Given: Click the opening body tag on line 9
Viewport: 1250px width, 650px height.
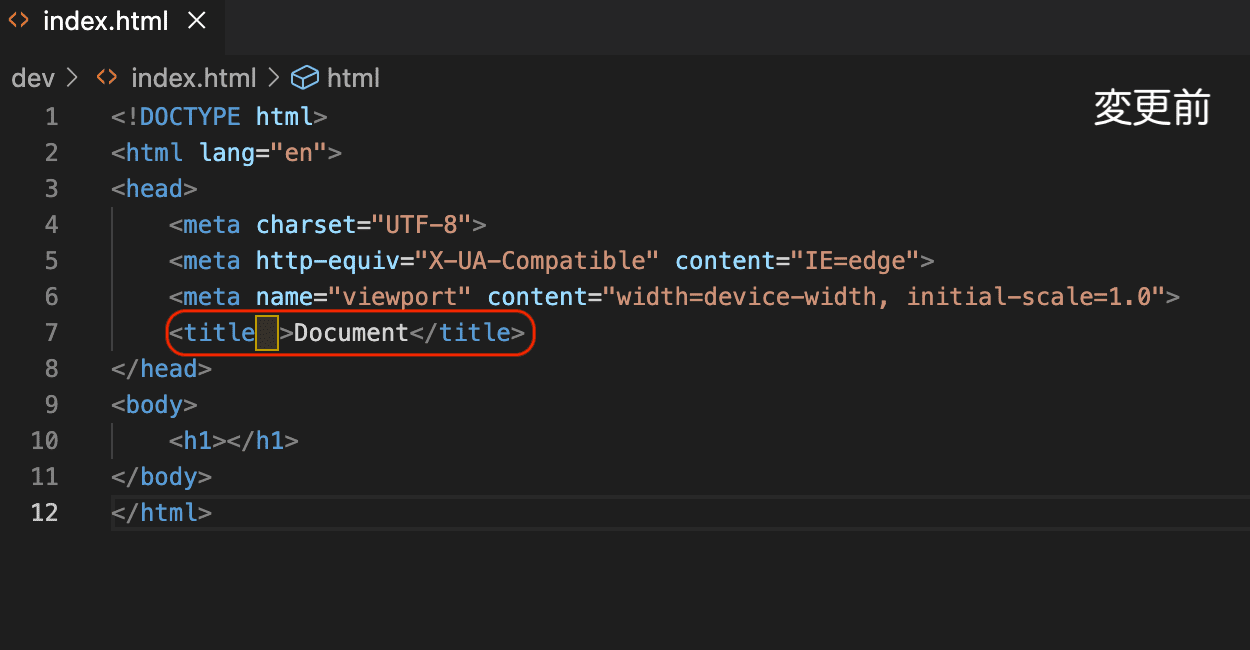Looking at the screenshot, I should click(x=155, y=405).
